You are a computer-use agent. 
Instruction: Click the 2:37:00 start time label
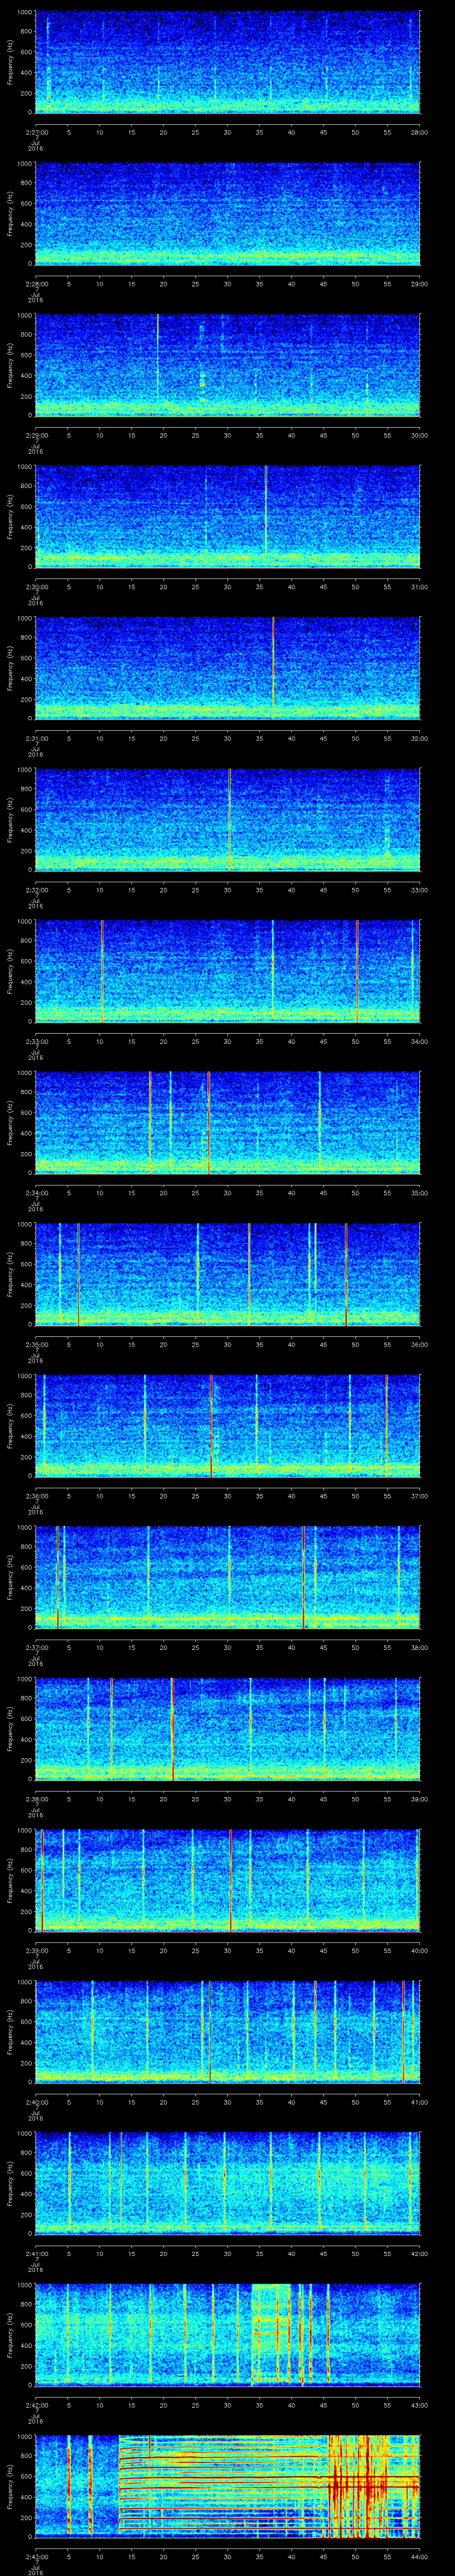pyautogui.click(x=37, y=1648)
